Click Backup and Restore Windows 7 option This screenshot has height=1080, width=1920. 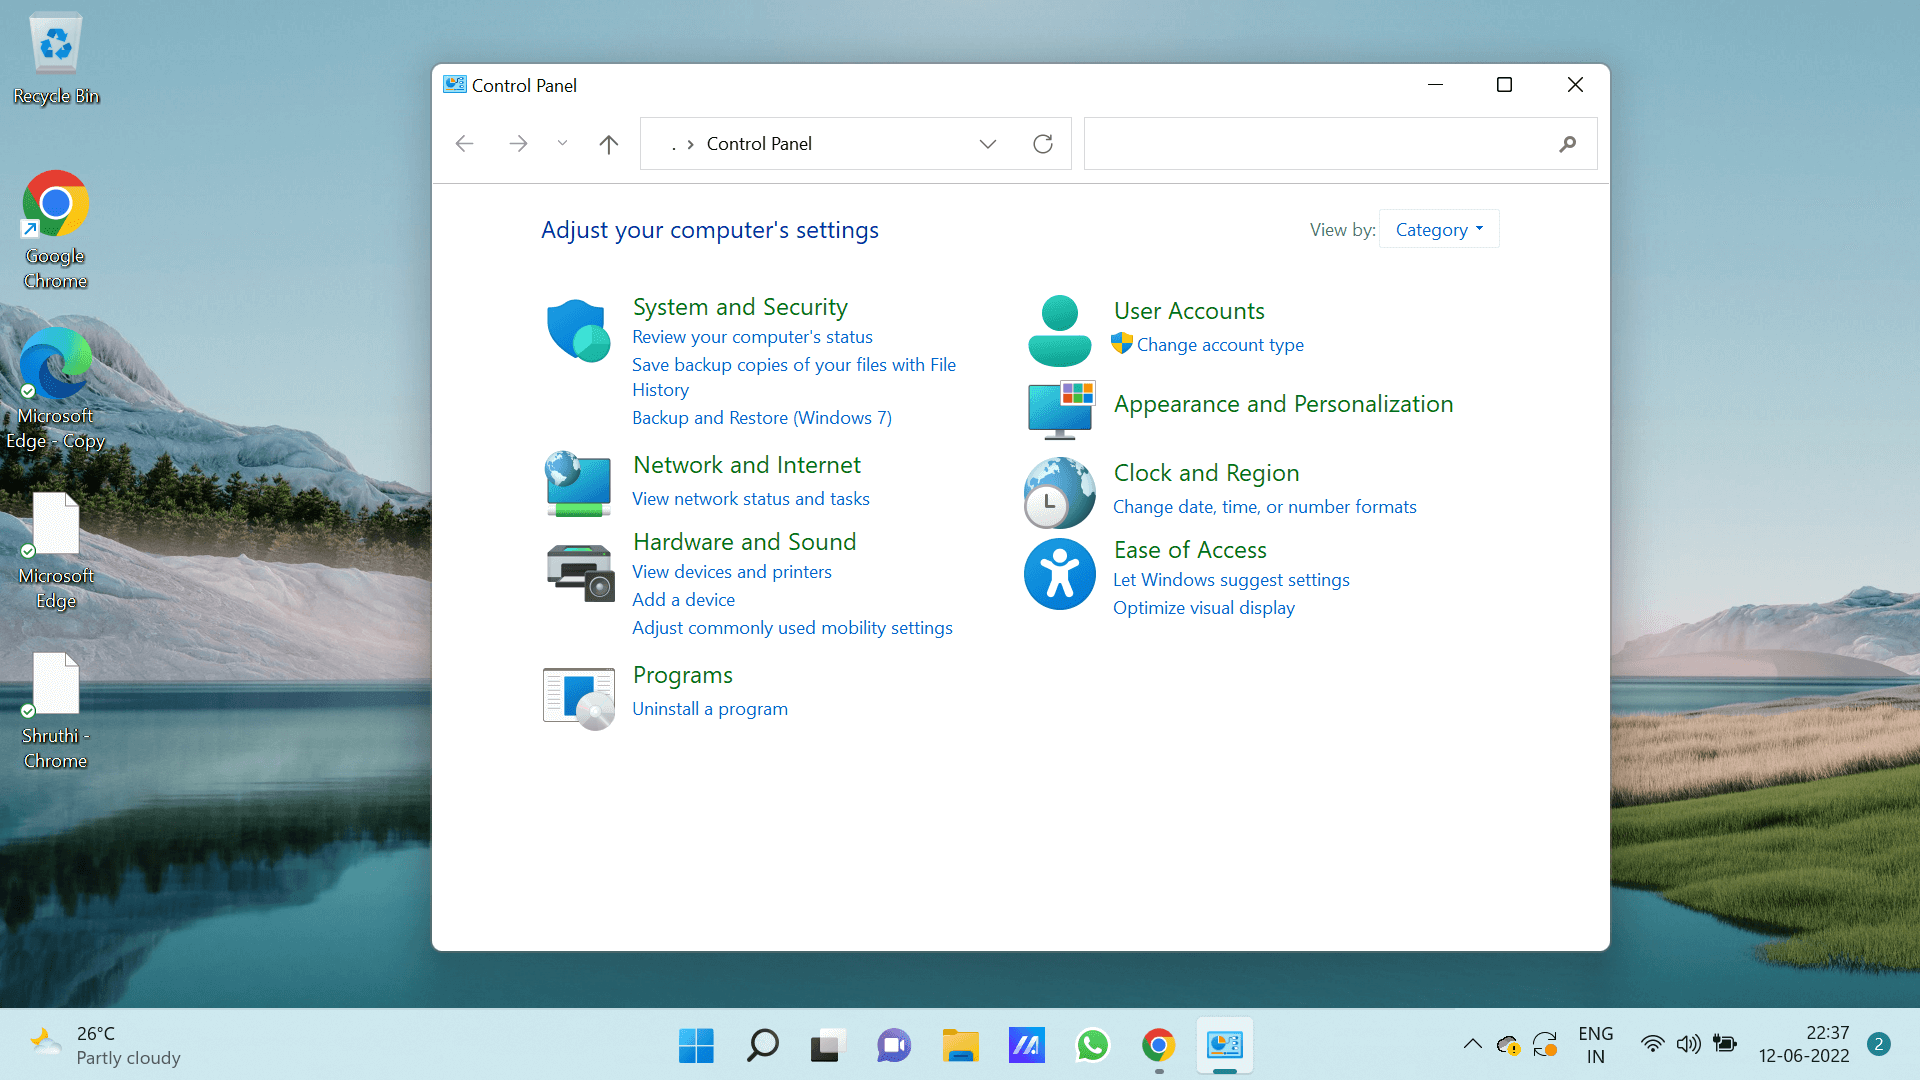click(761, 418)
